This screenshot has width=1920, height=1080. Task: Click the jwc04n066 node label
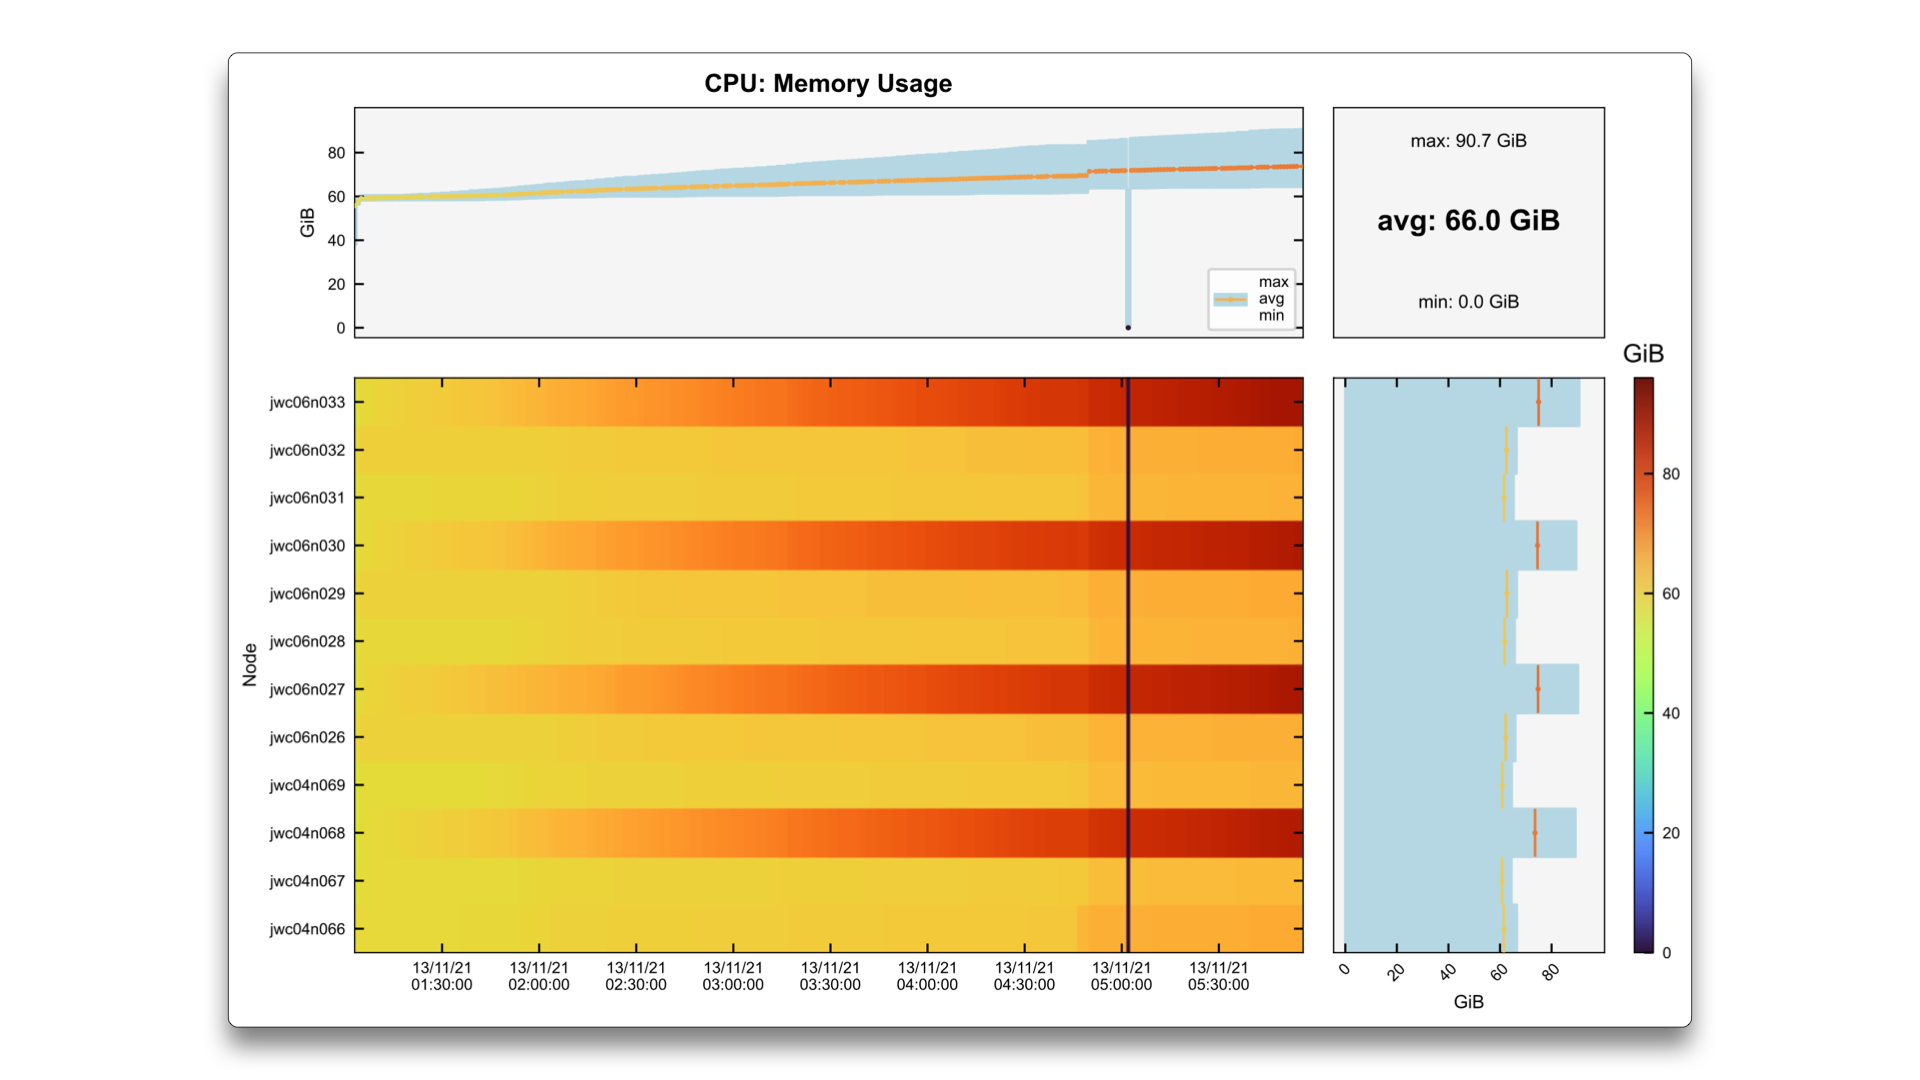[x=307, y=929]
